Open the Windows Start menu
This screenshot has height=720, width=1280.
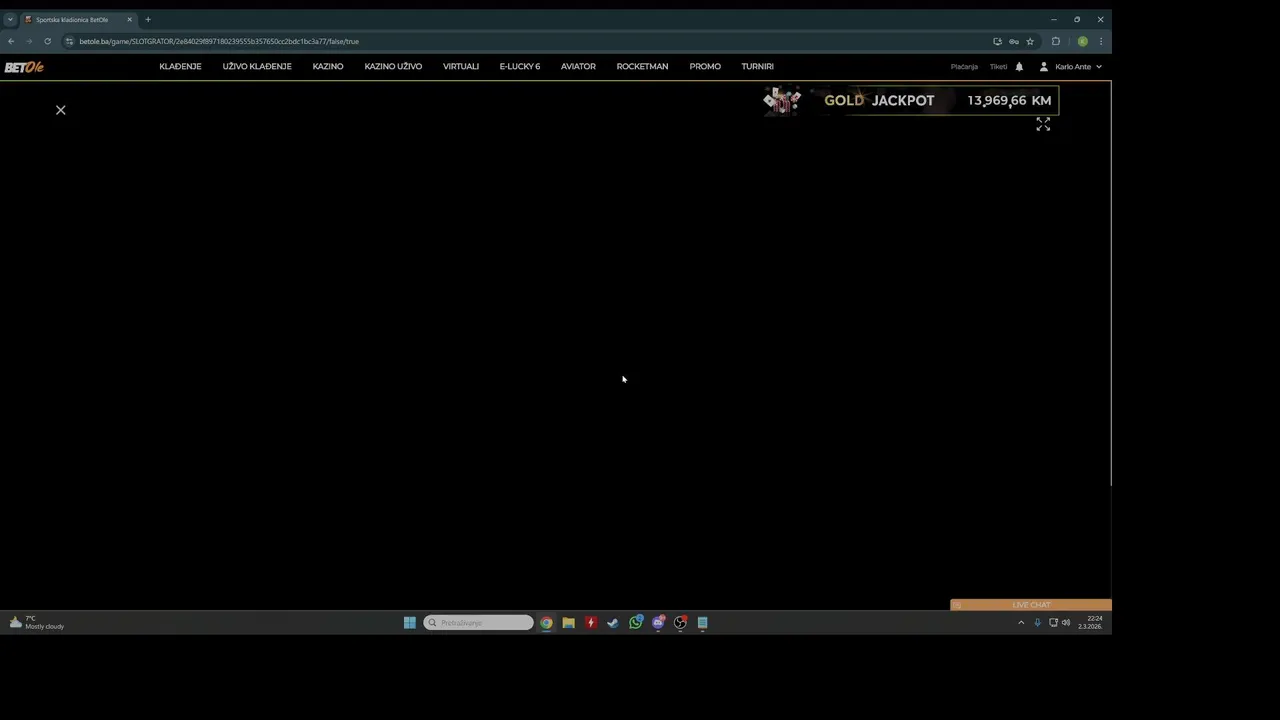point(409,622)
